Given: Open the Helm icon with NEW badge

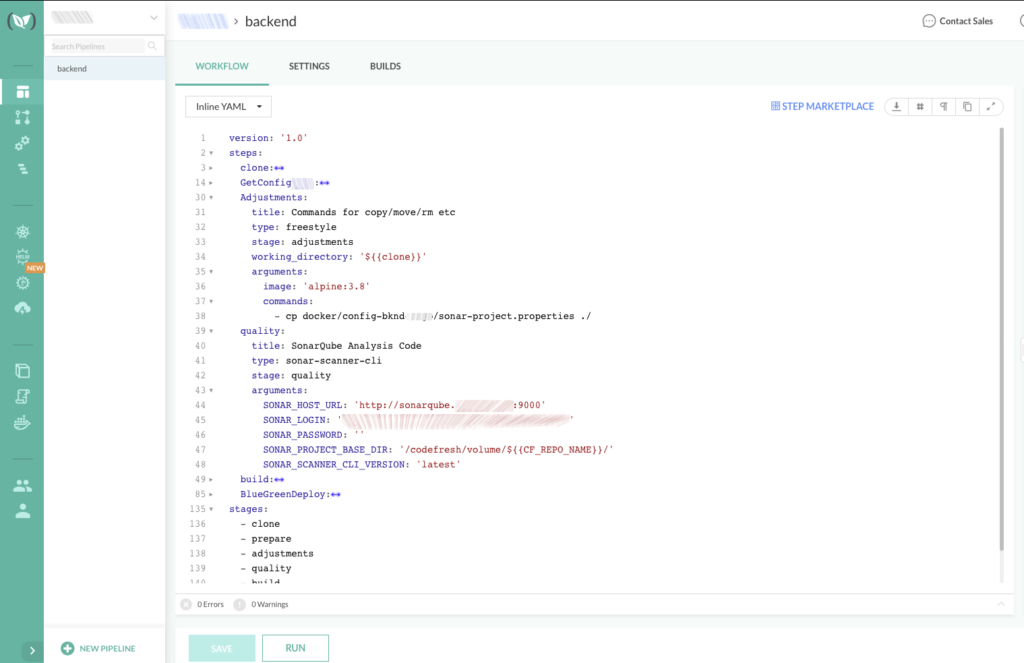Looking at the screenshot, I should (23, 257).
